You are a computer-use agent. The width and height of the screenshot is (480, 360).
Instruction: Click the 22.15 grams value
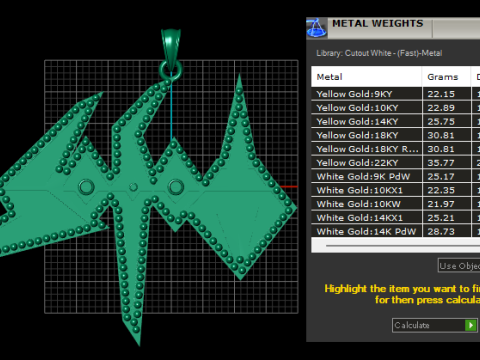pos(441,94)
